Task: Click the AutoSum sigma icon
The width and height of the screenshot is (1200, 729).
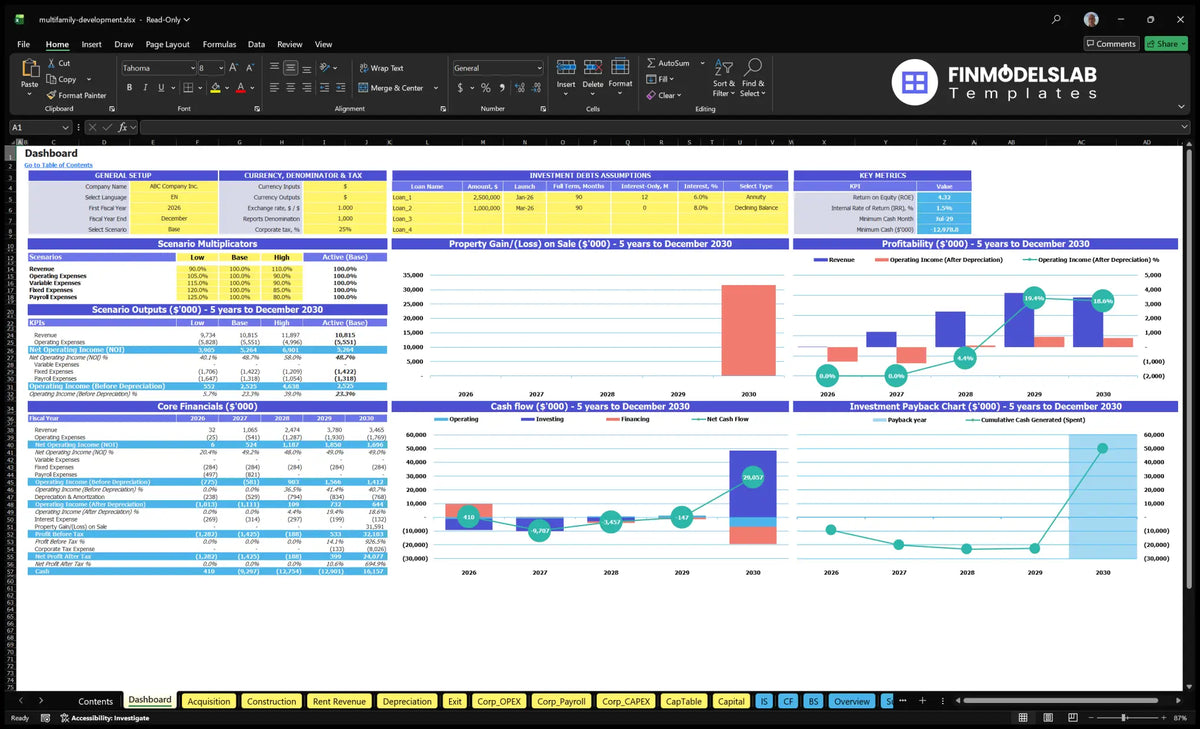Action: click(x=651, y=63)
